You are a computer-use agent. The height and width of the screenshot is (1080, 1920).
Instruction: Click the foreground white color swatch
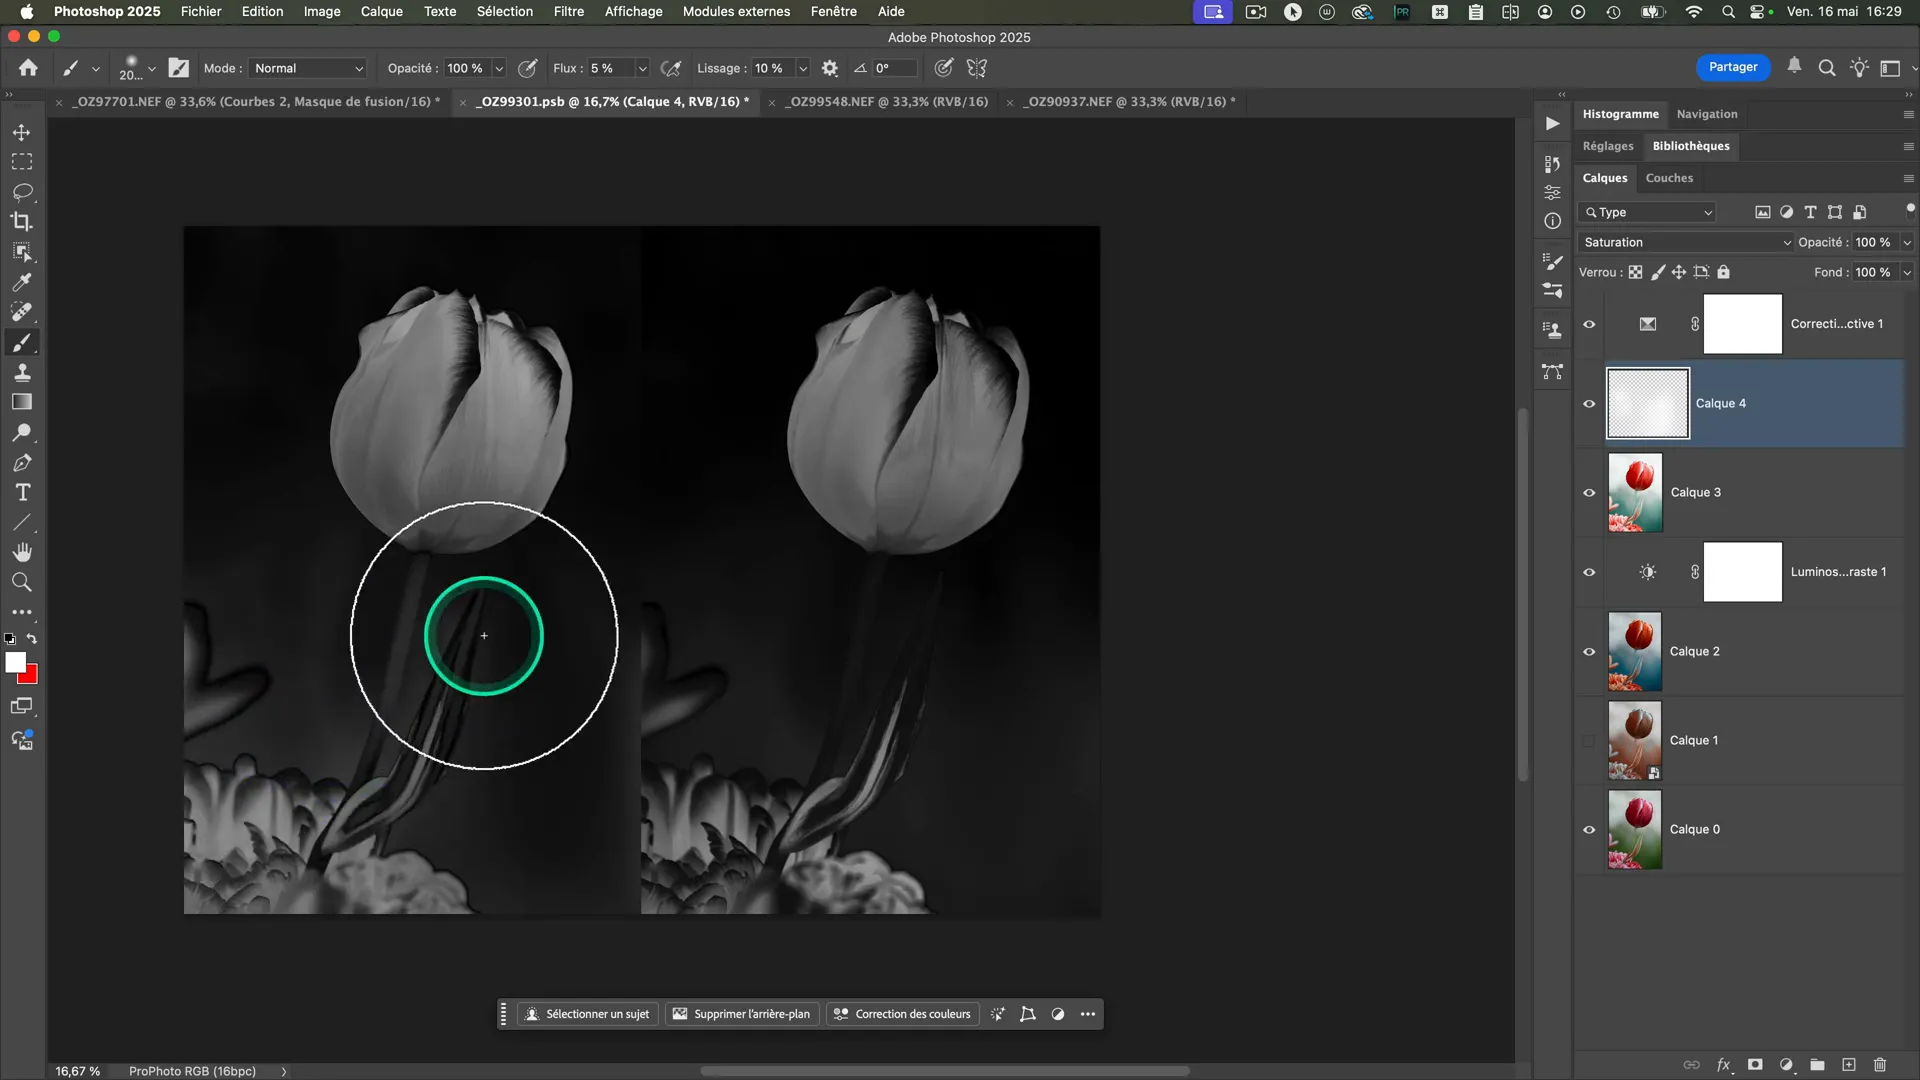pos(13,661)
